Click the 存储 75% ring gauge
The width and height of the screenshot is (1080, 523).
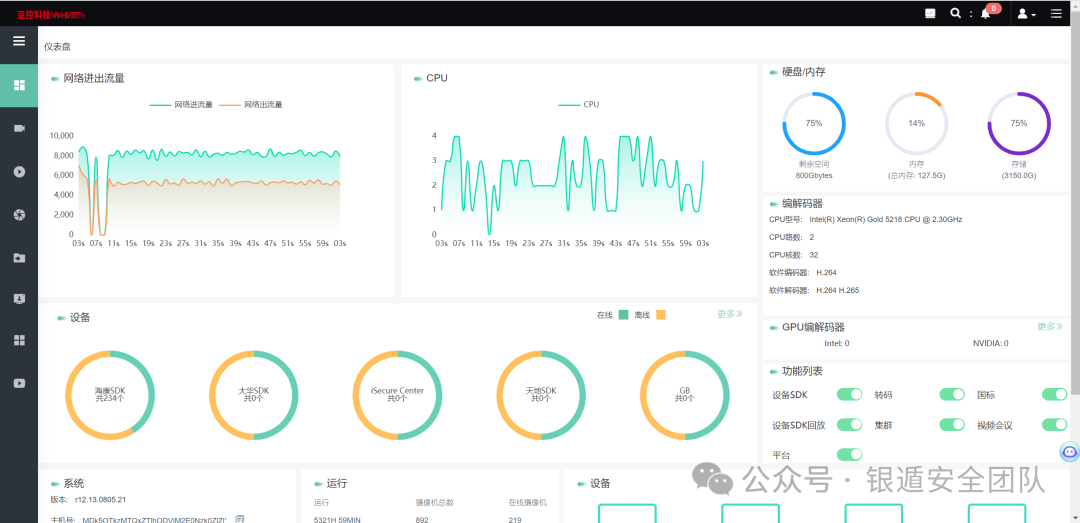[x=1019, y=123]
